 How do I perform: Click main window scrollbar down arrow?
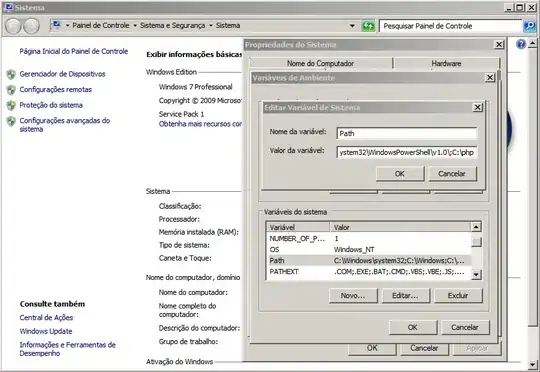(x=533, y=364)
